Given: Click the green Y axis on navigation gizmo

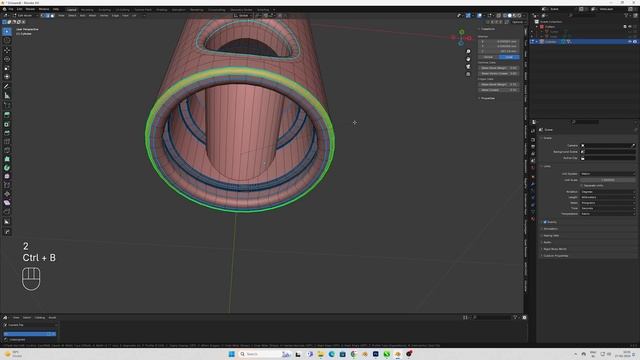Looking at the screenshot, I should [462, 32].
